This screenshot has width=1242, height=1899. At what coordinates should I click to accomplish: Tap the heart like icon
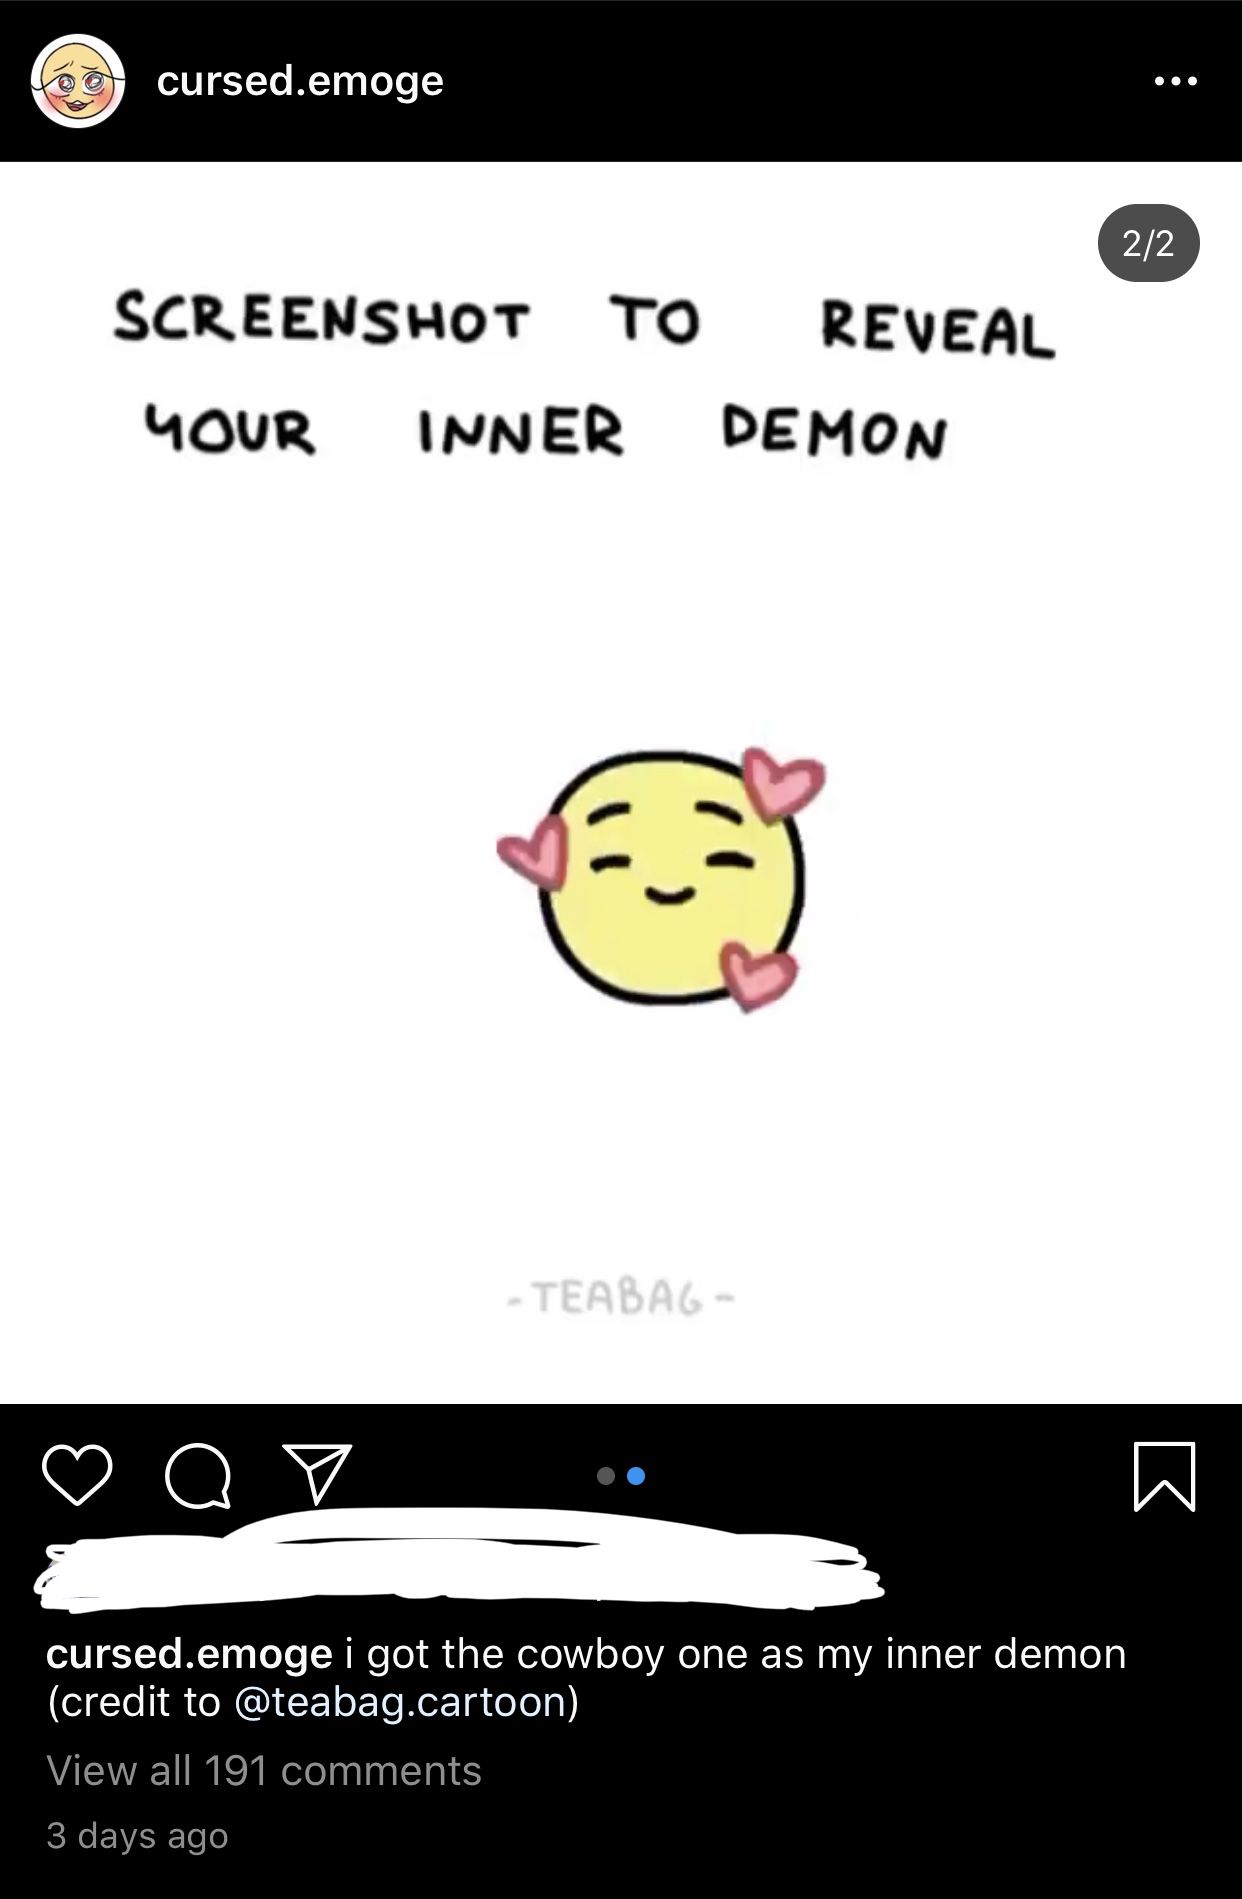point(77,1475)
